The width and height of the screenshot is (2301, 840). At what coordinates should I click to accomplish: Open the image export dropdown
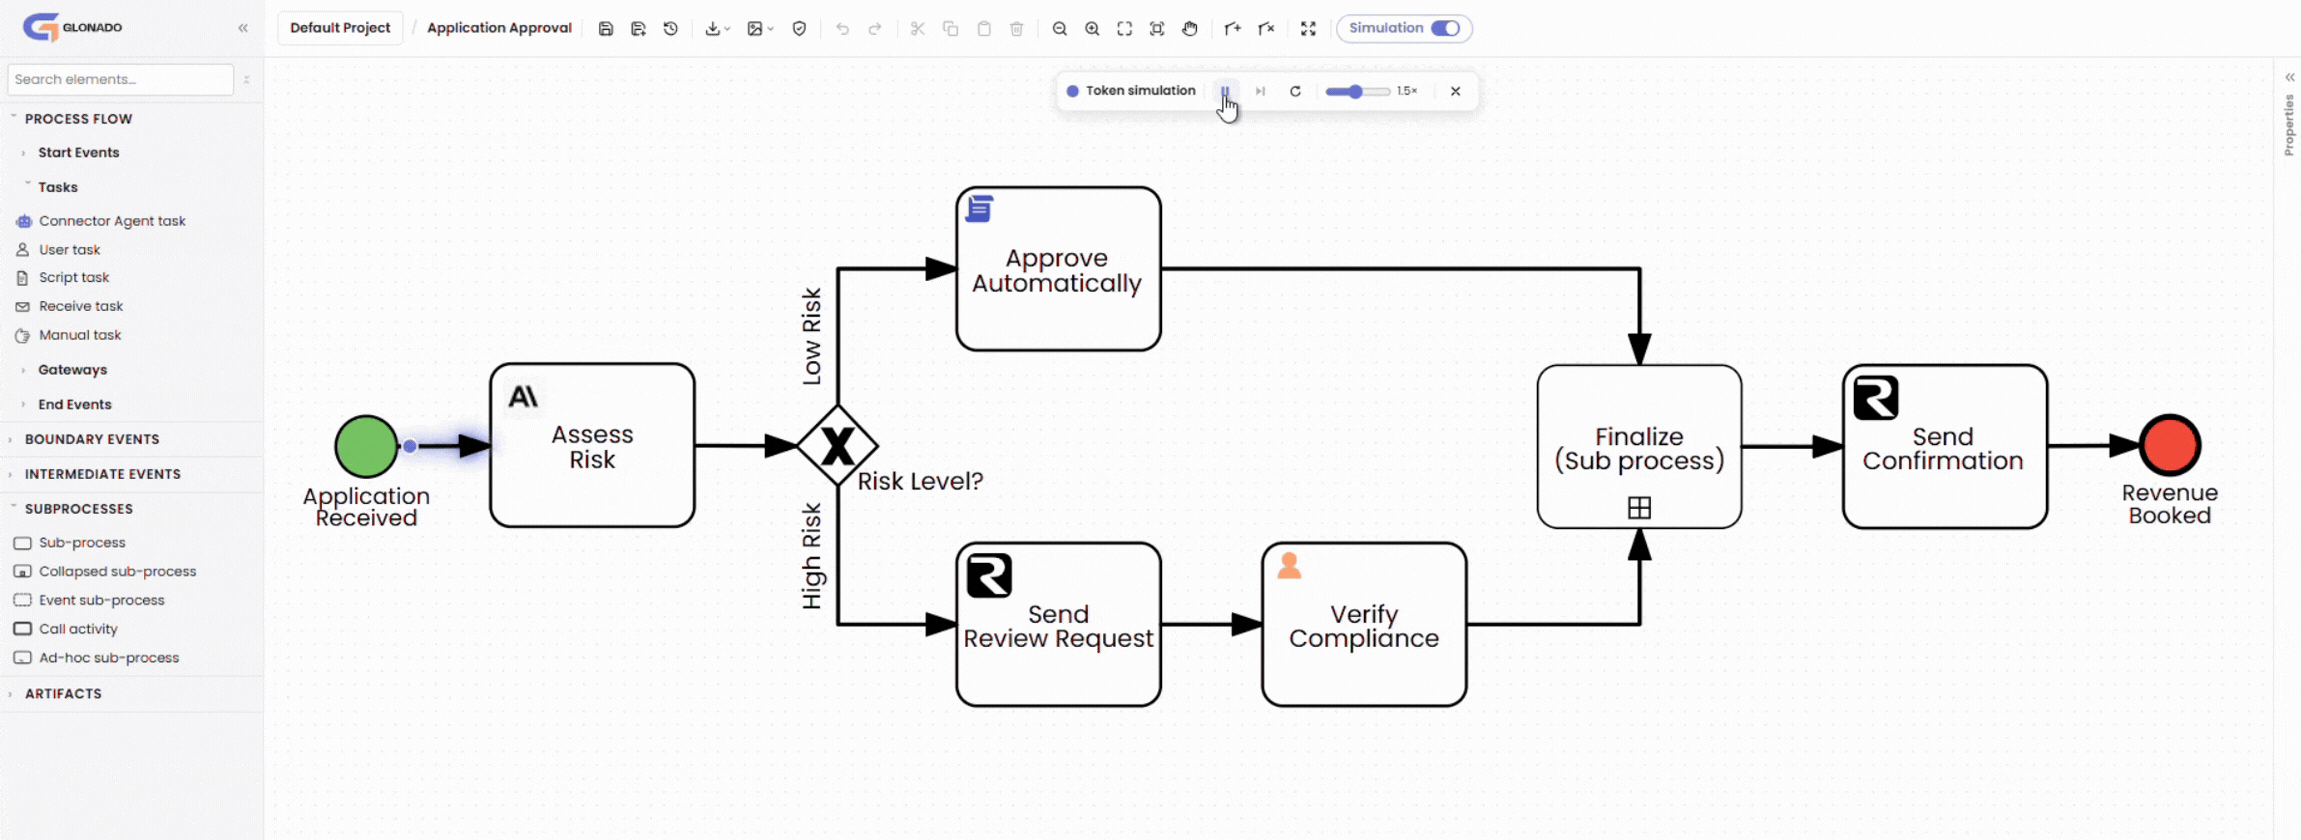coord(760,29)
